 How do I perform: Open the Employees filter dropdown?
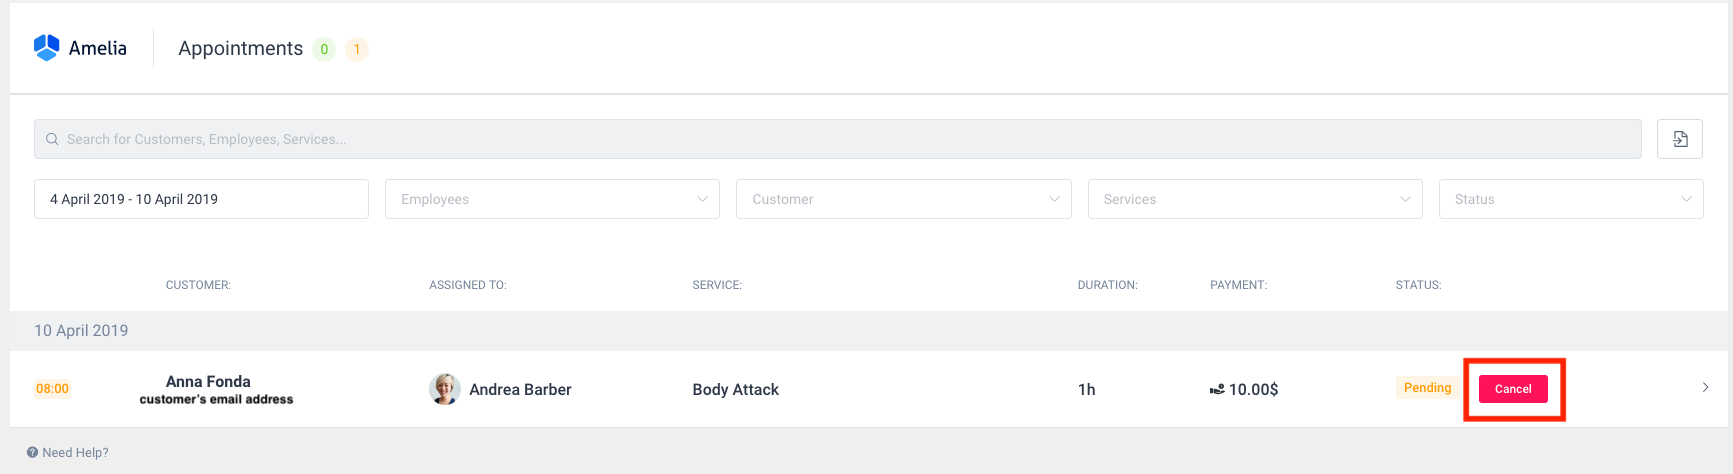tap(552, 199)
